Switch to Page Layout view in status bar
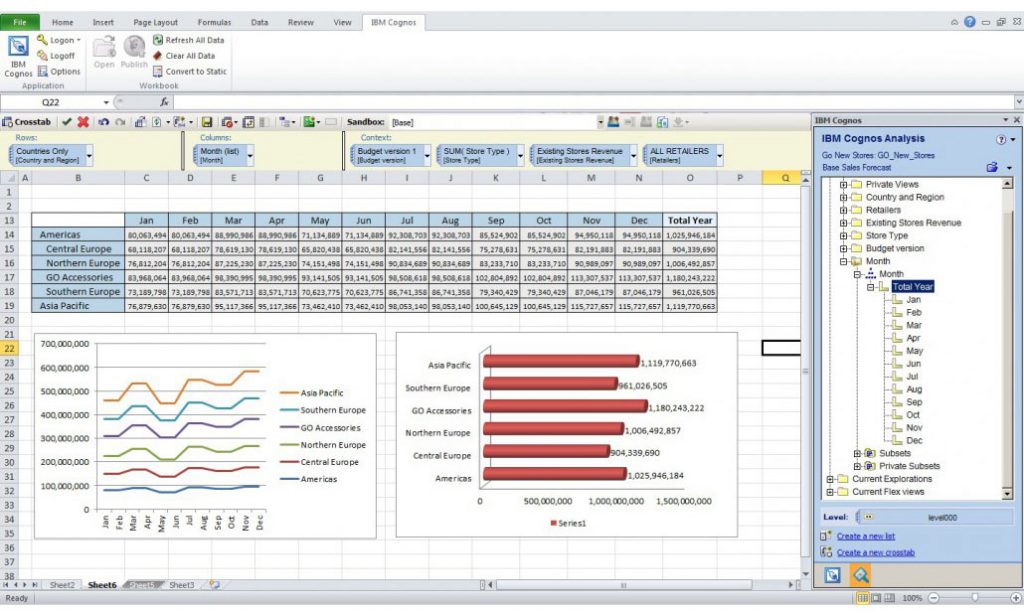 [x=876, y=598]
